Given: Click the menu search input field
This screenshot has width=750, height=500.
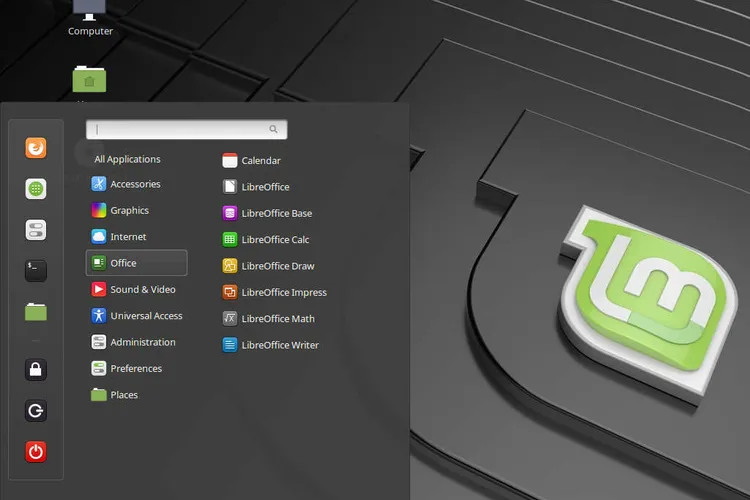Looking at the screenshot, I should [x=180, y=130].
